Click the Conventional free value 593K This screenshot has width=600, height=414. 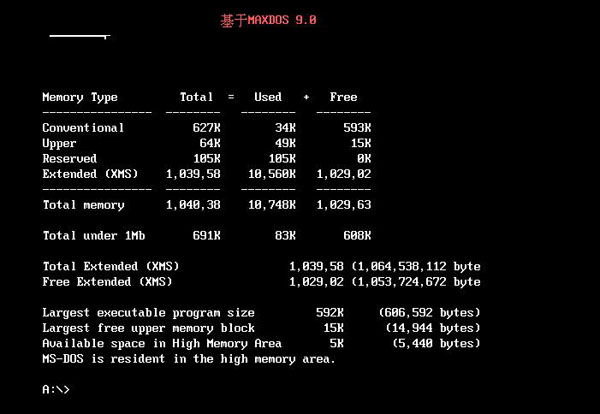[357, 128]
